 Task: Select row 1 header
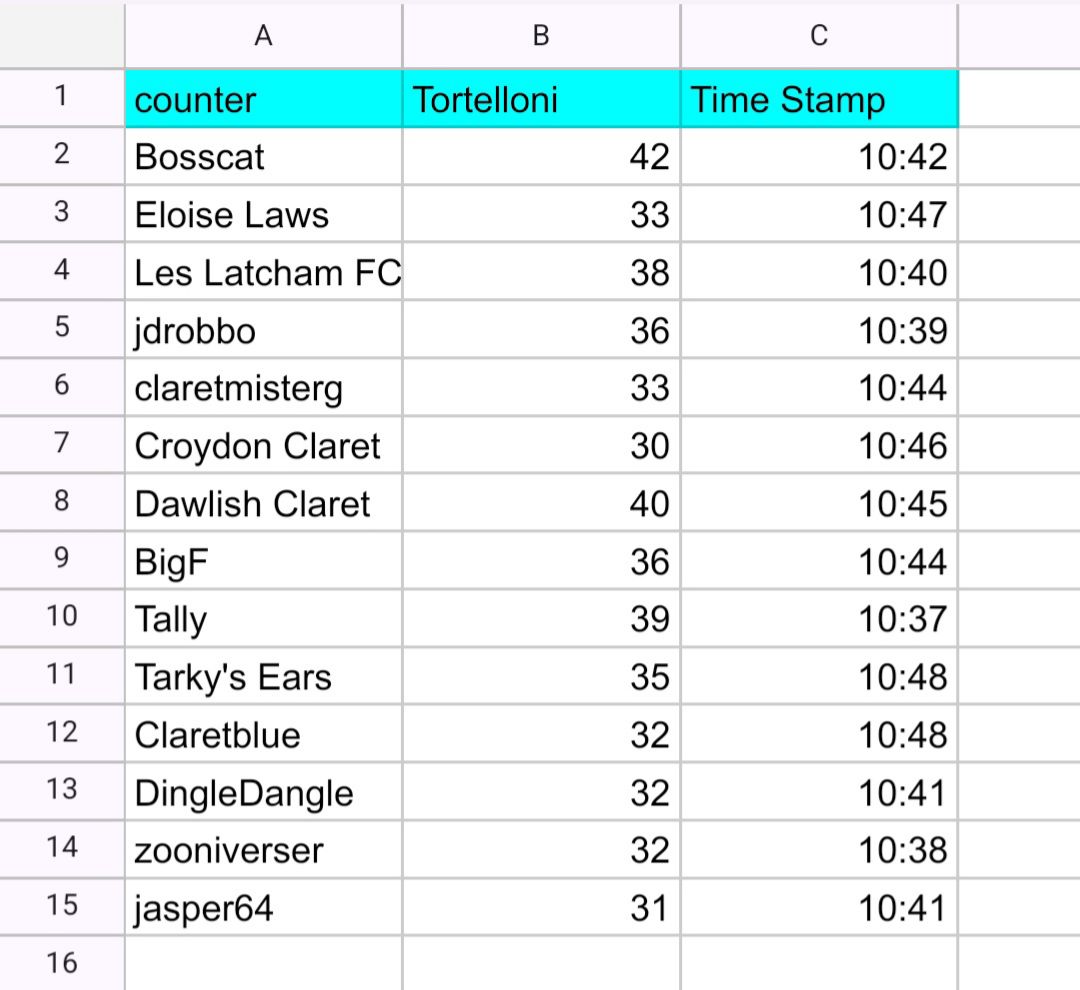click(x=62, y=98)
